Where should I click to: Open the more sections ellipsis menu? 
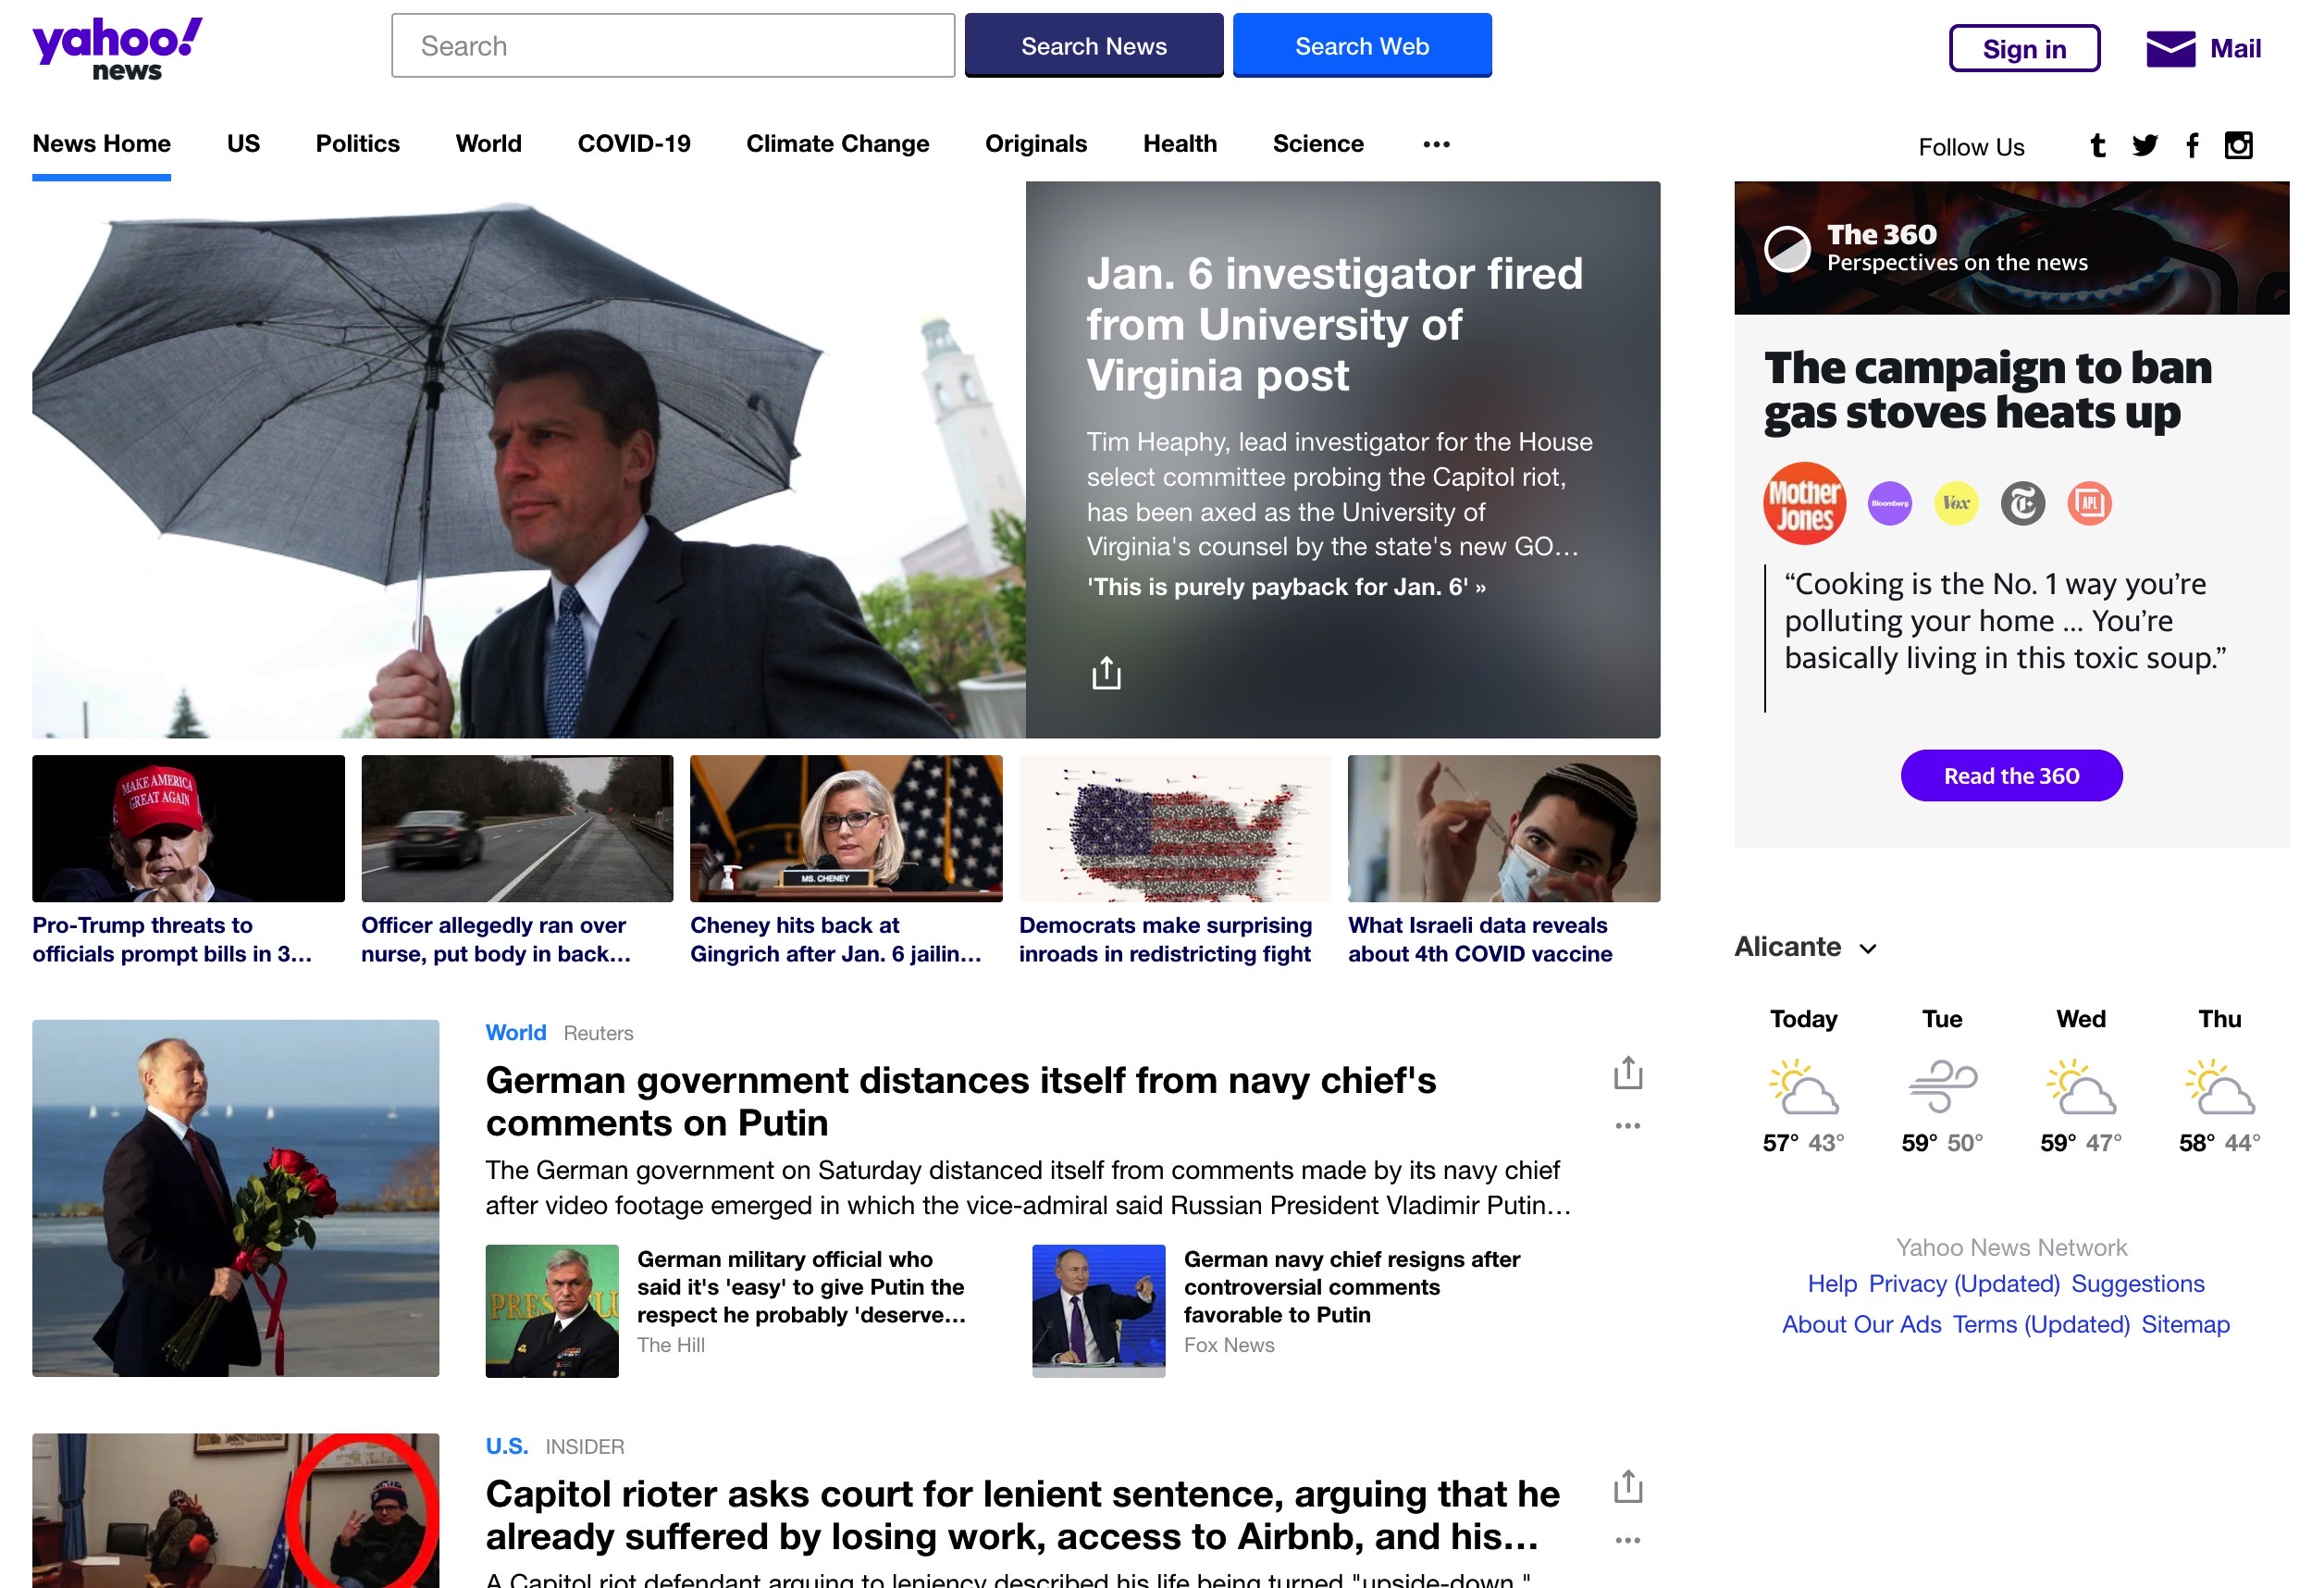coord(1436,144)
